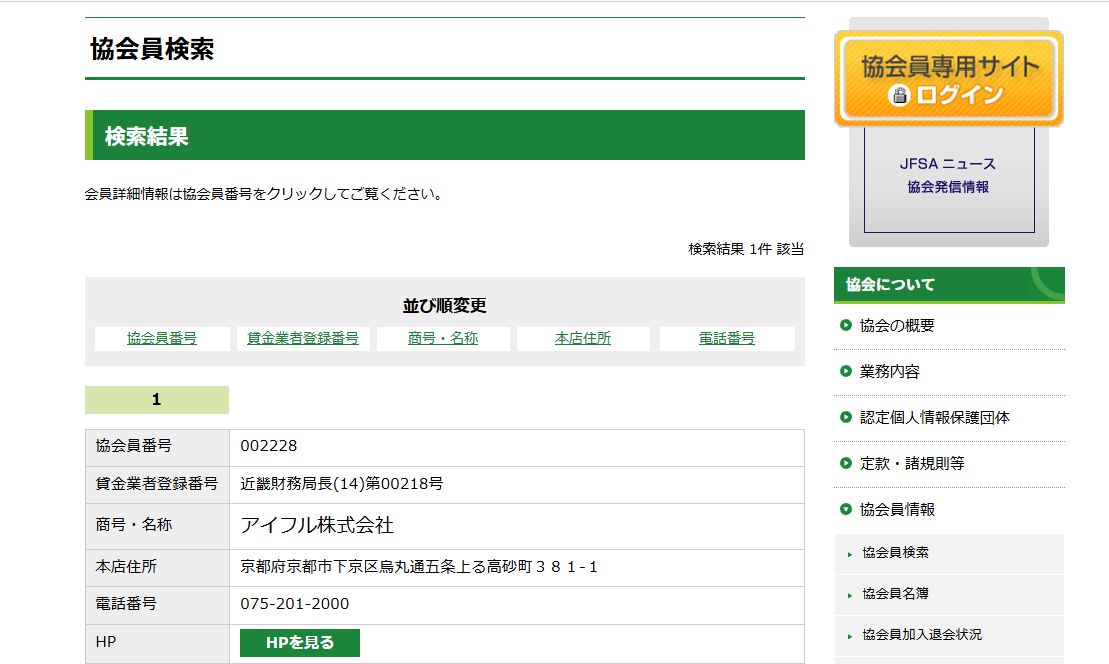Open the 認定個人情報保護団体 sidebar item
The height and width of the screenshot is (664, 1109).
(x=934, y=418)
